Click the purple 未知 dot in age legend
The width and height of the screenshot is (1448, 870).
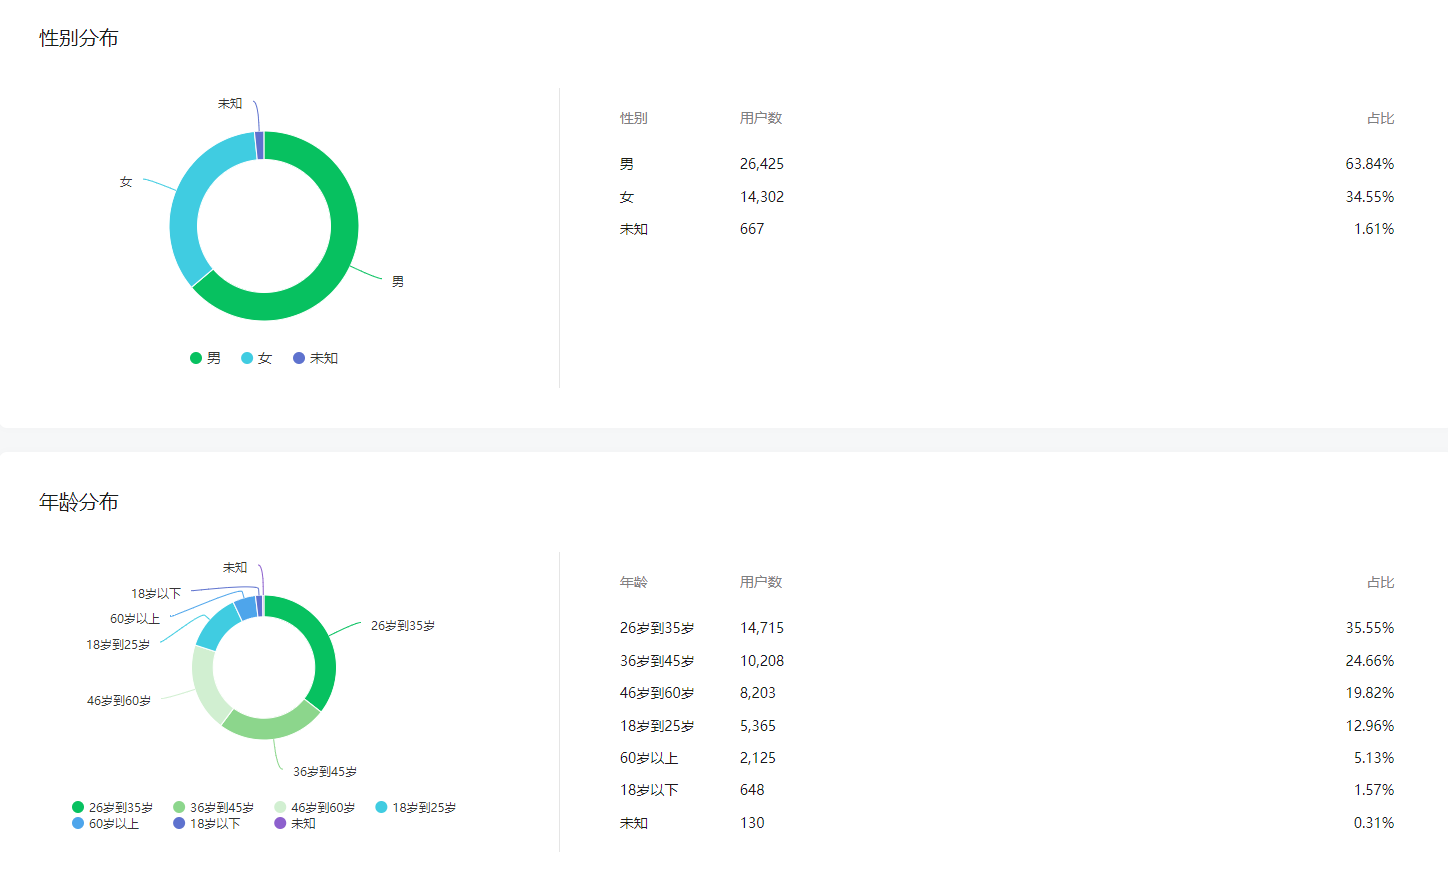click(280, 823)
